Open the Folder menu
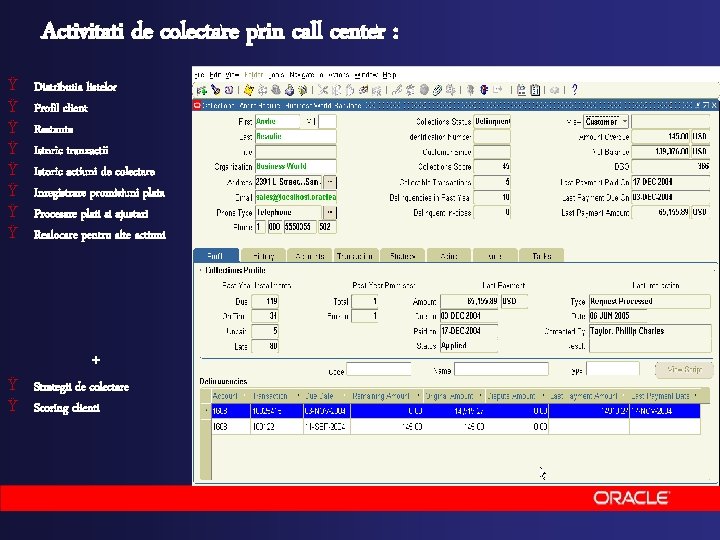The height and width of the screenshot is (540, 720). tap(253, 74)
